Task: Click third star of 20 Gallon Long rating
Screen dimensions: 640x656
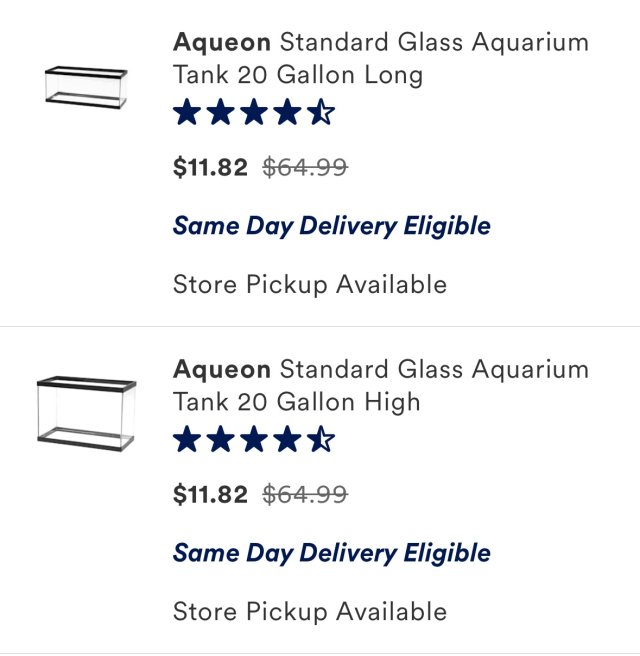Action: click(254, 112)
